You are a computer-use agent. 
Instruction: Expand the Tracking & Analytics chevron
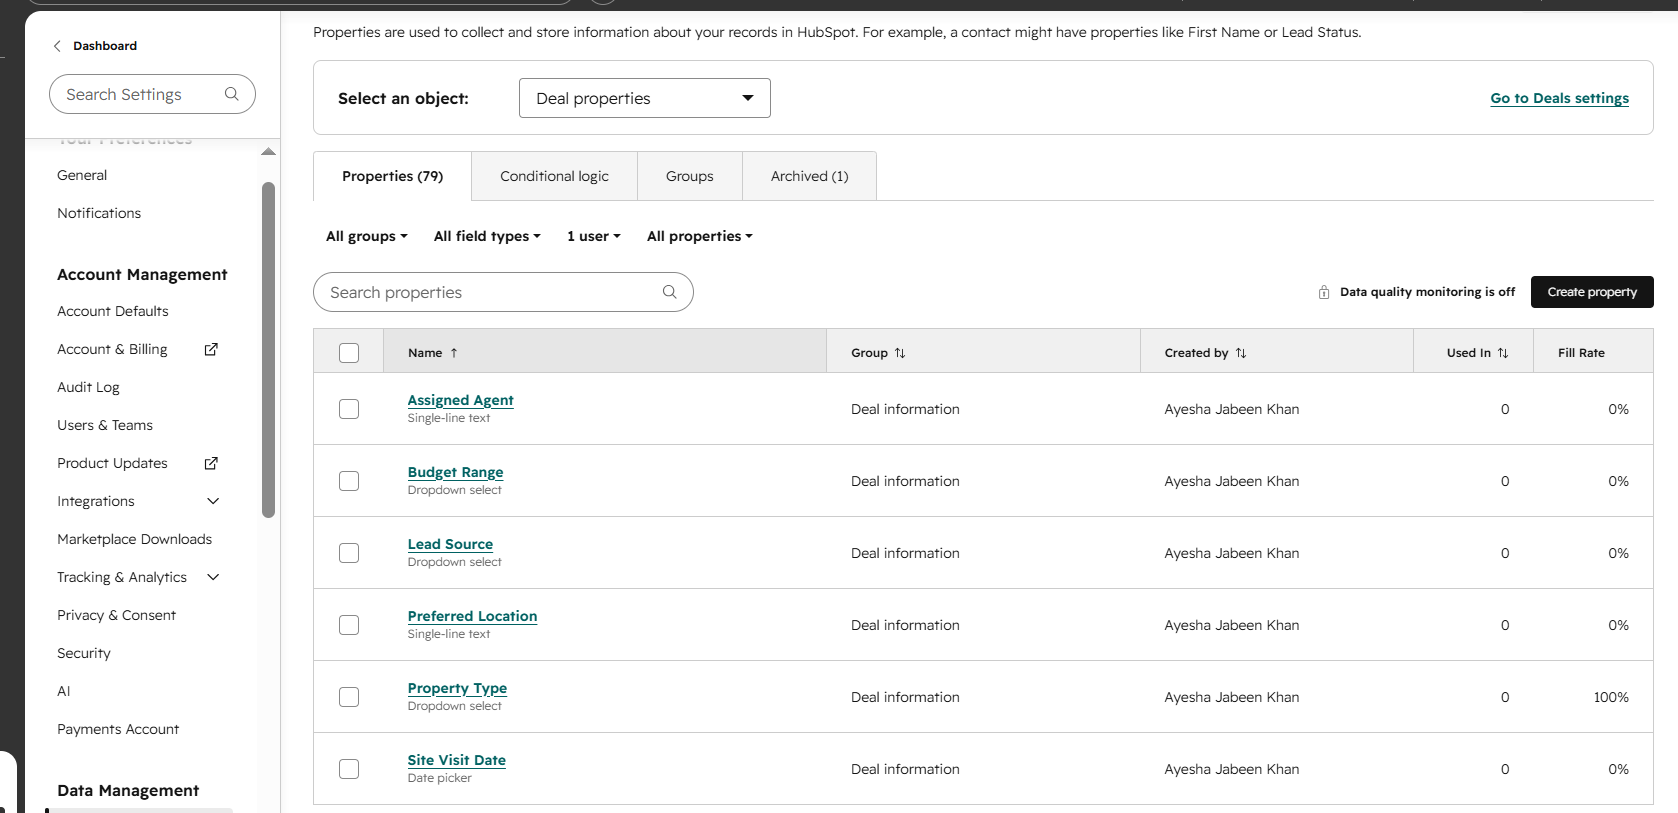click(213, 577)
